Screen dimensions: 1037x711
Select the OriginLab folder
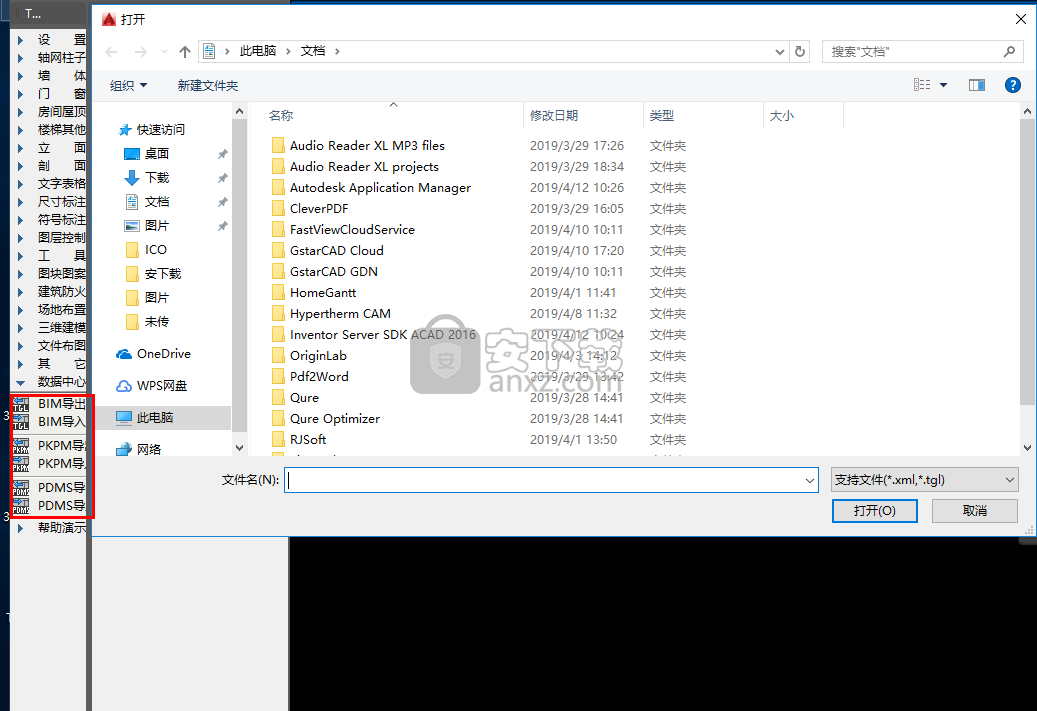coord(318,356)
